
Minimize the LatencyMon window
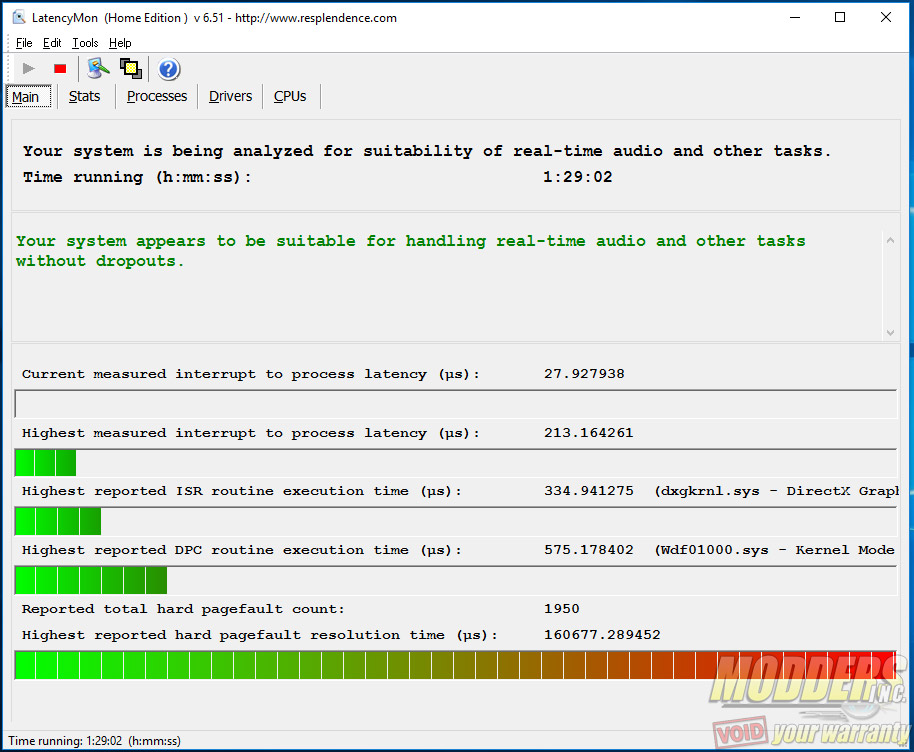click(795, 17)
